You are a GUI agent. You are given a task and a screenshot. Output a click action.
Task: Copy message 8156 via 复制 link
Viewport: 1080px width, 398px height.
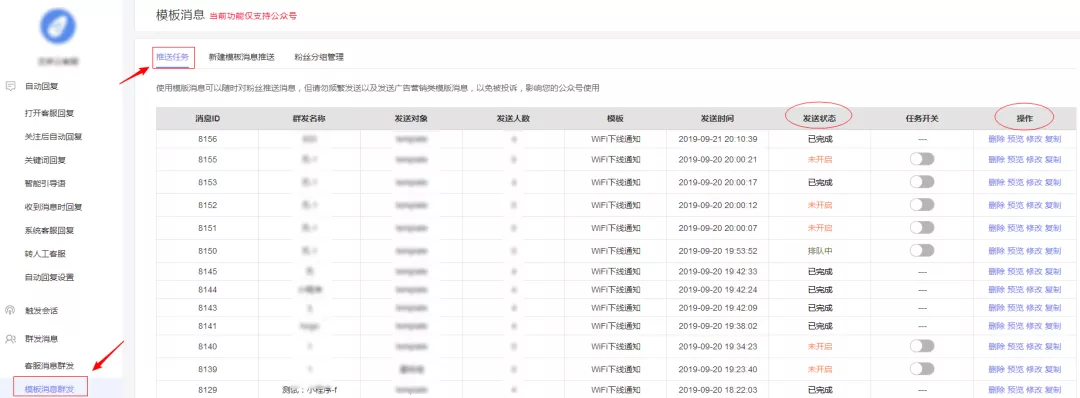(1052, 138)
